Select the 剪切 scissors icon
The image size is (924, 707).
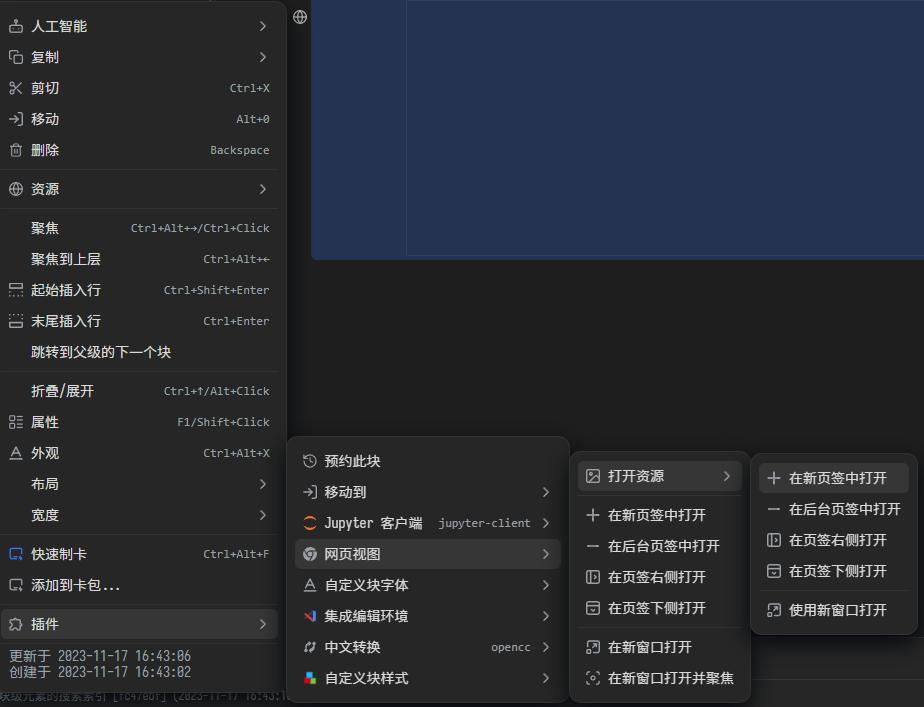[x=14, y=88]
